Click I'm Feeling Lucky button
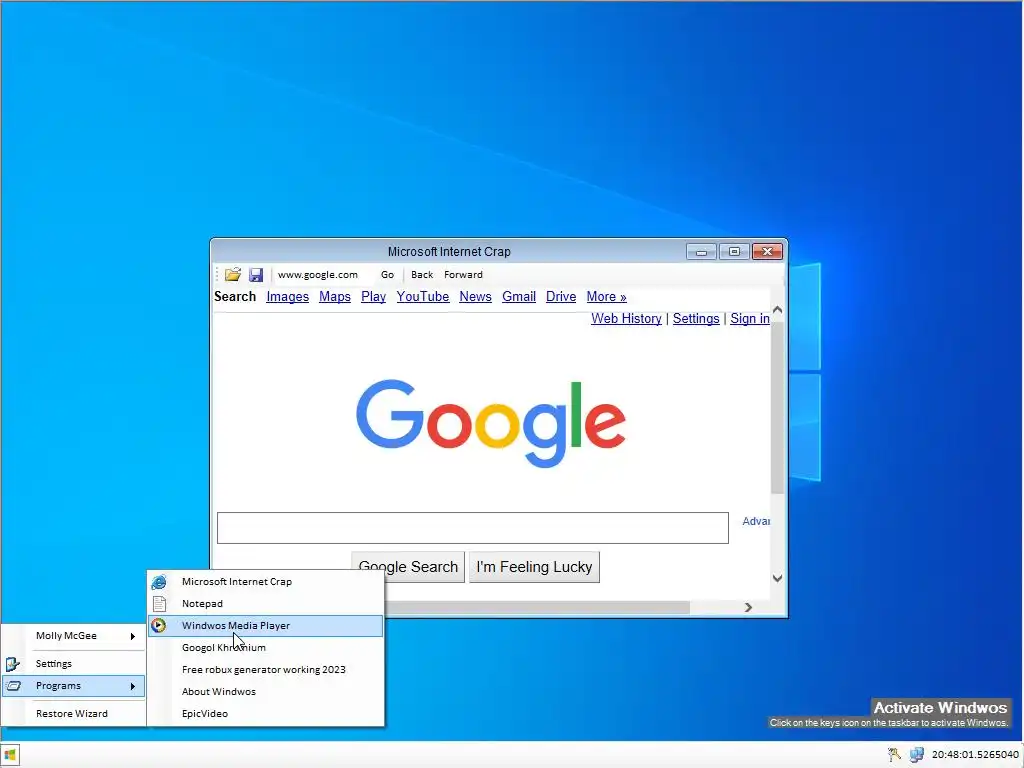Image resolution: width=1024 pixels, height=768 pixels. point(534,567)
